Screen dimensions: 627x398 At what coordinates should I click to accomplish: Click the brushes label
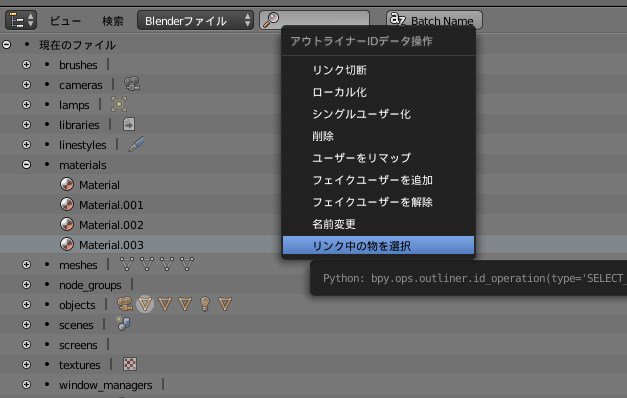pyautogui.click(x=78, y=65)
